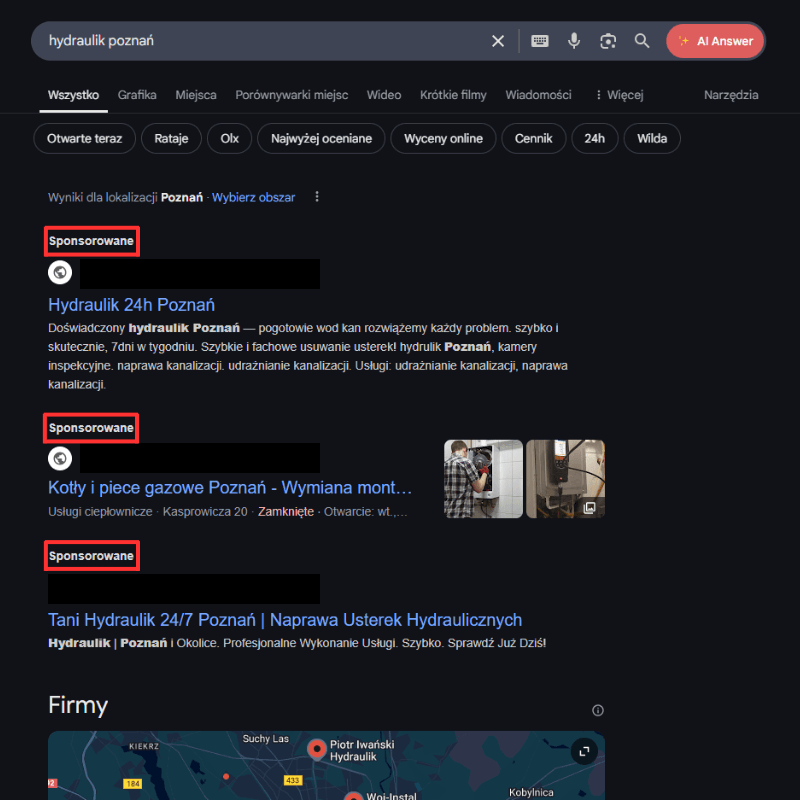Clear the search box text
Screen dimensions: 800x800
point(498,41)
